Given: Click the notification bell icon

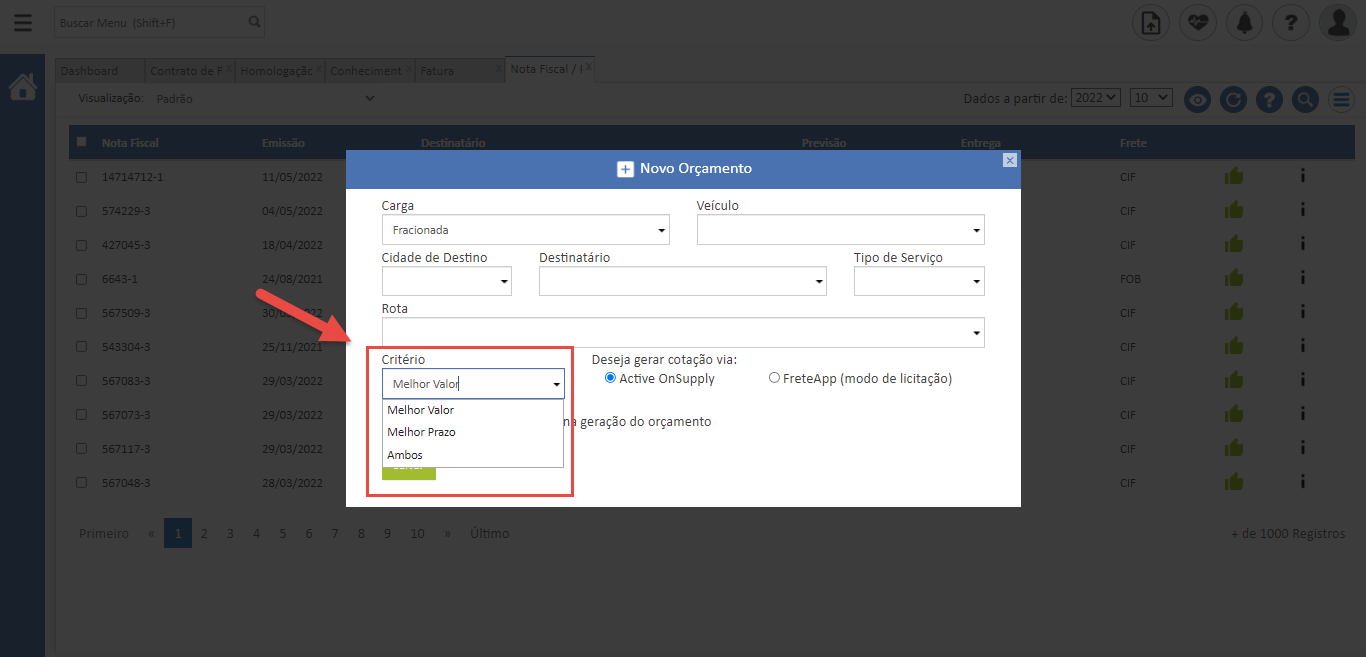Looking at the screenshot, I should [1244, 23].
